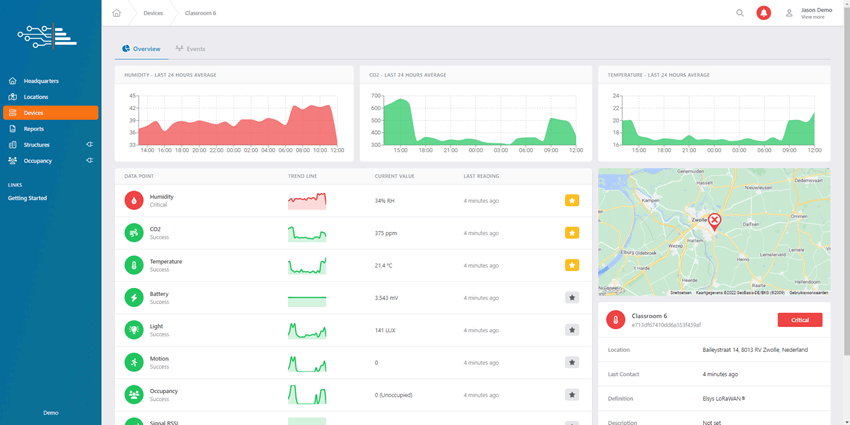Favorite the Battery data point star
850x425 pixels.
(x=572, y=298)
